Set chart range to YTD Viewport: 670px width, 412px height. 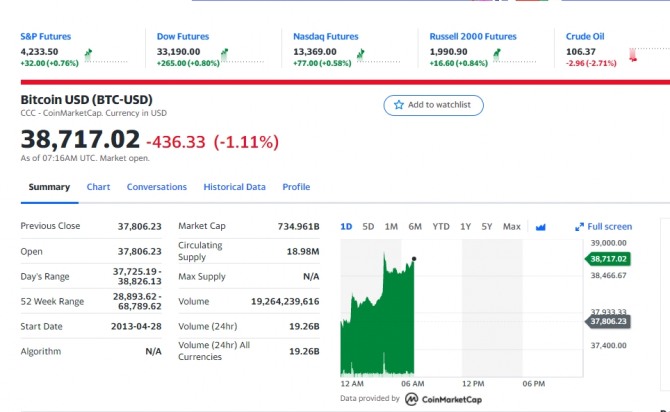[x=441, y=227]
